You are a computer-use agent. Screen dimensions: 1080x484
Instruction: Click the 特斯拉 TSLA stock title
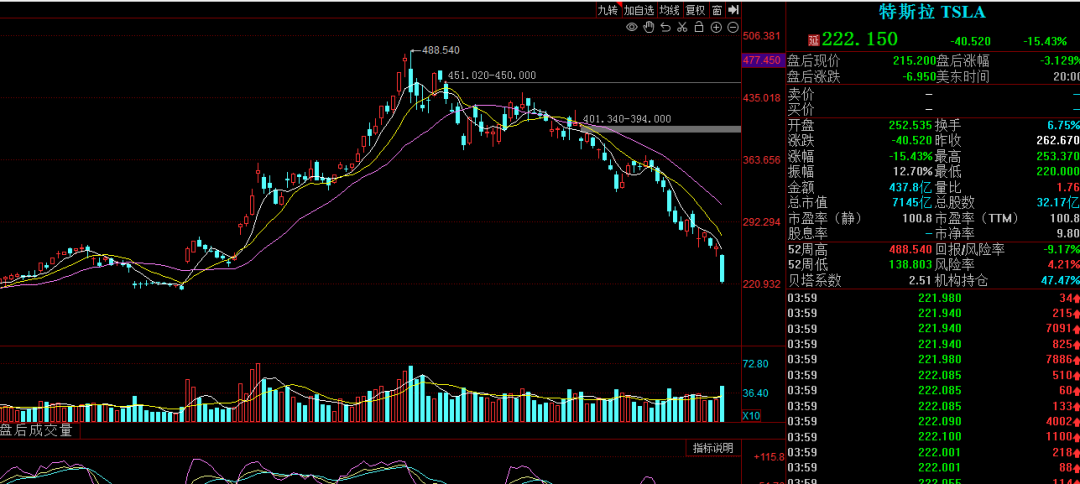[x=932, y=12]
